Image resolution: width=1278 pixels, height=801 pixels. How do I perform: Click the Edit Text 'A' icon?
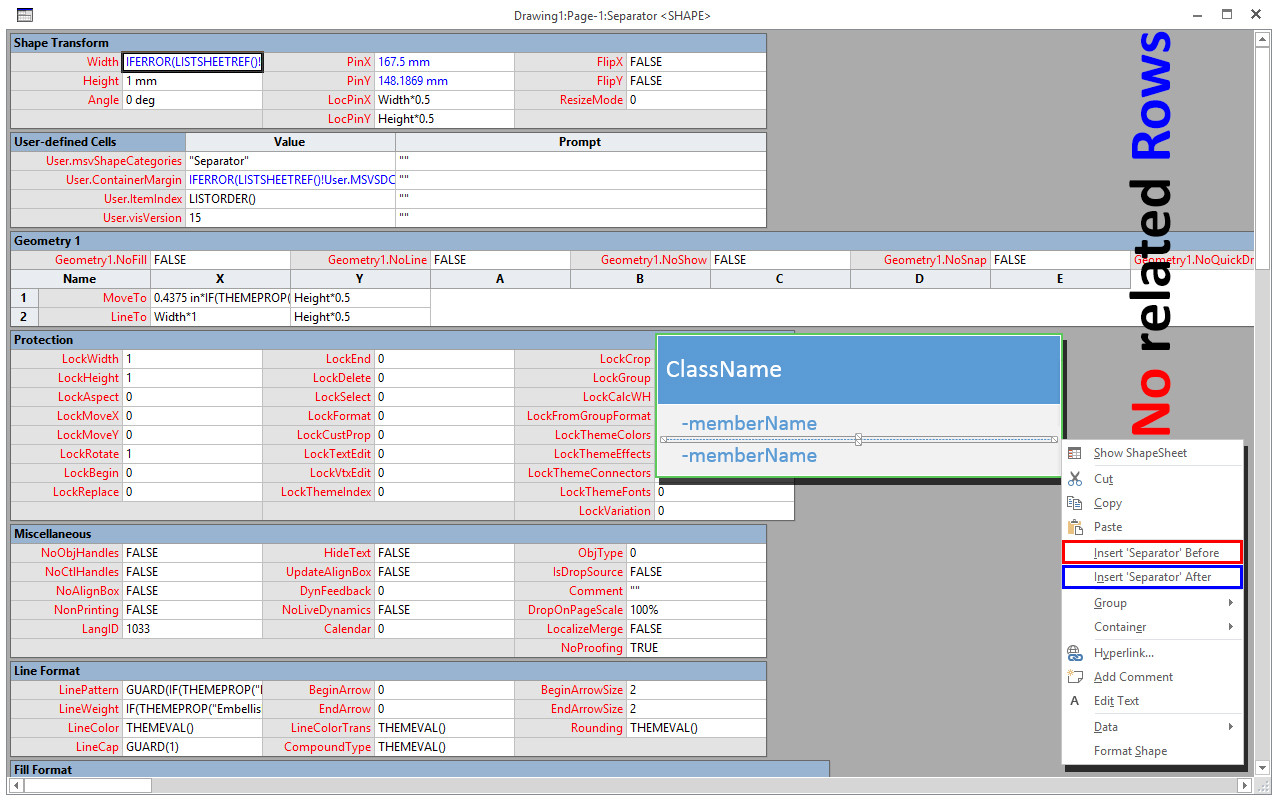(x=1075, y=701)
